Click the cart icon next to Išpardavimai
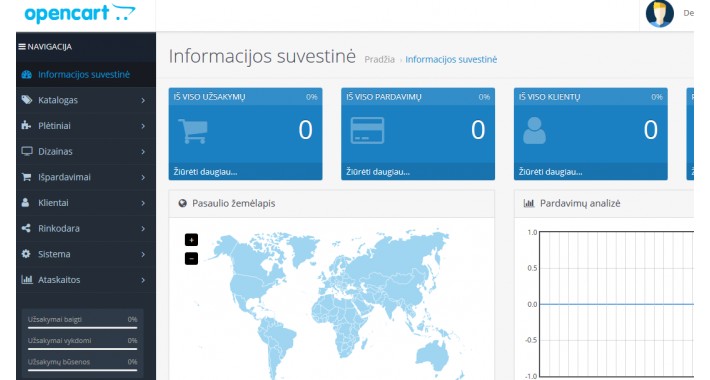This screenshot has height=380, width=710. (x=26, y=177)
